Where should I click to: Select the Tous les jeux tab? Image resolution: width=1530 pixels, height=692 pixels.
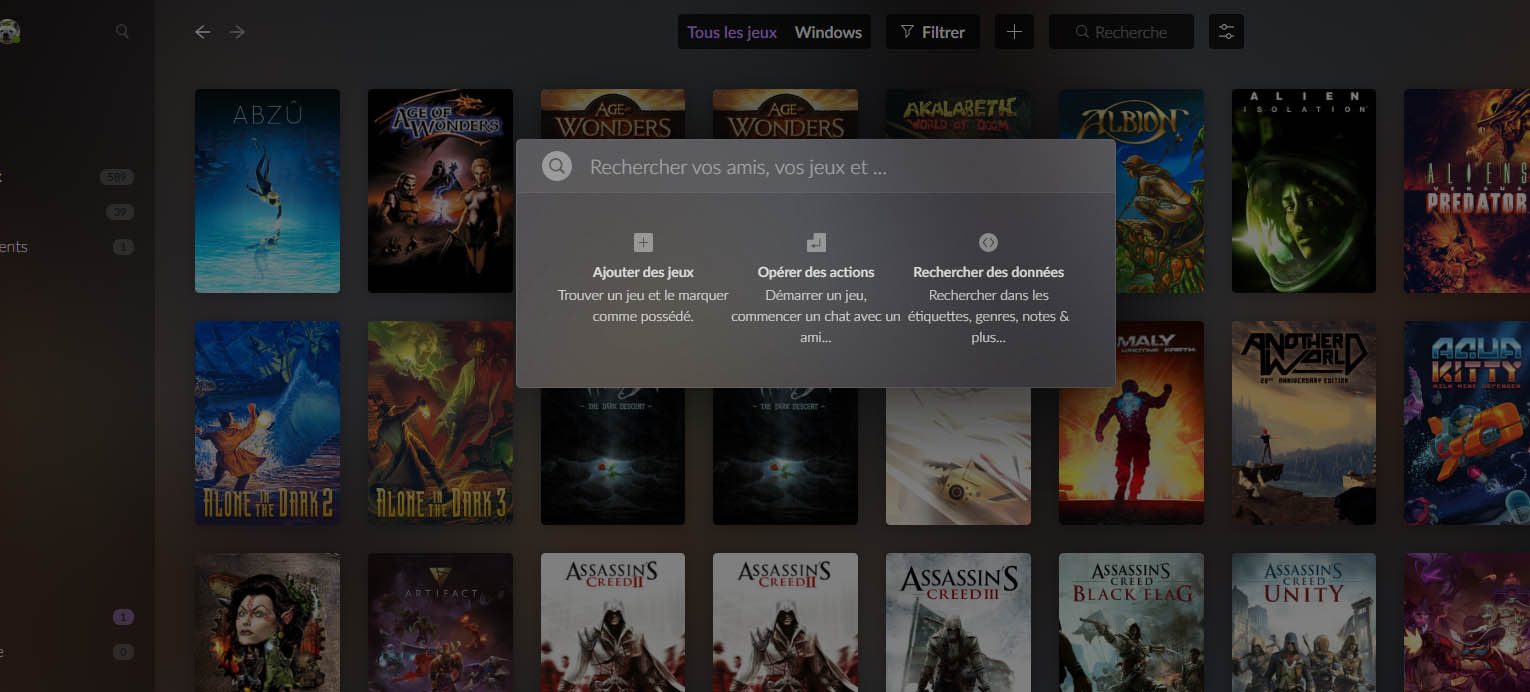[x=732, y=32]
